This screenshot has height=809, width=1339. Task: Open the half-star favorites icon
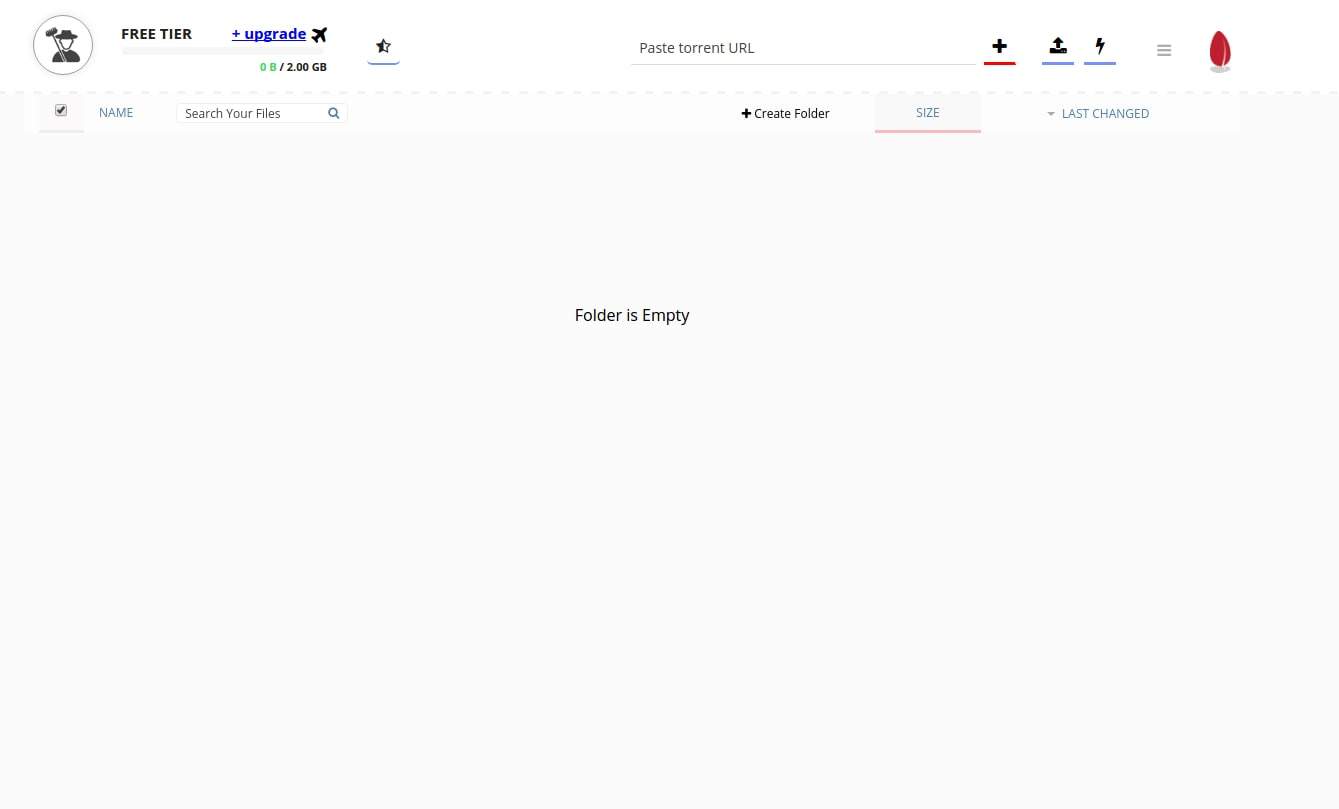(x=383, y=46)
